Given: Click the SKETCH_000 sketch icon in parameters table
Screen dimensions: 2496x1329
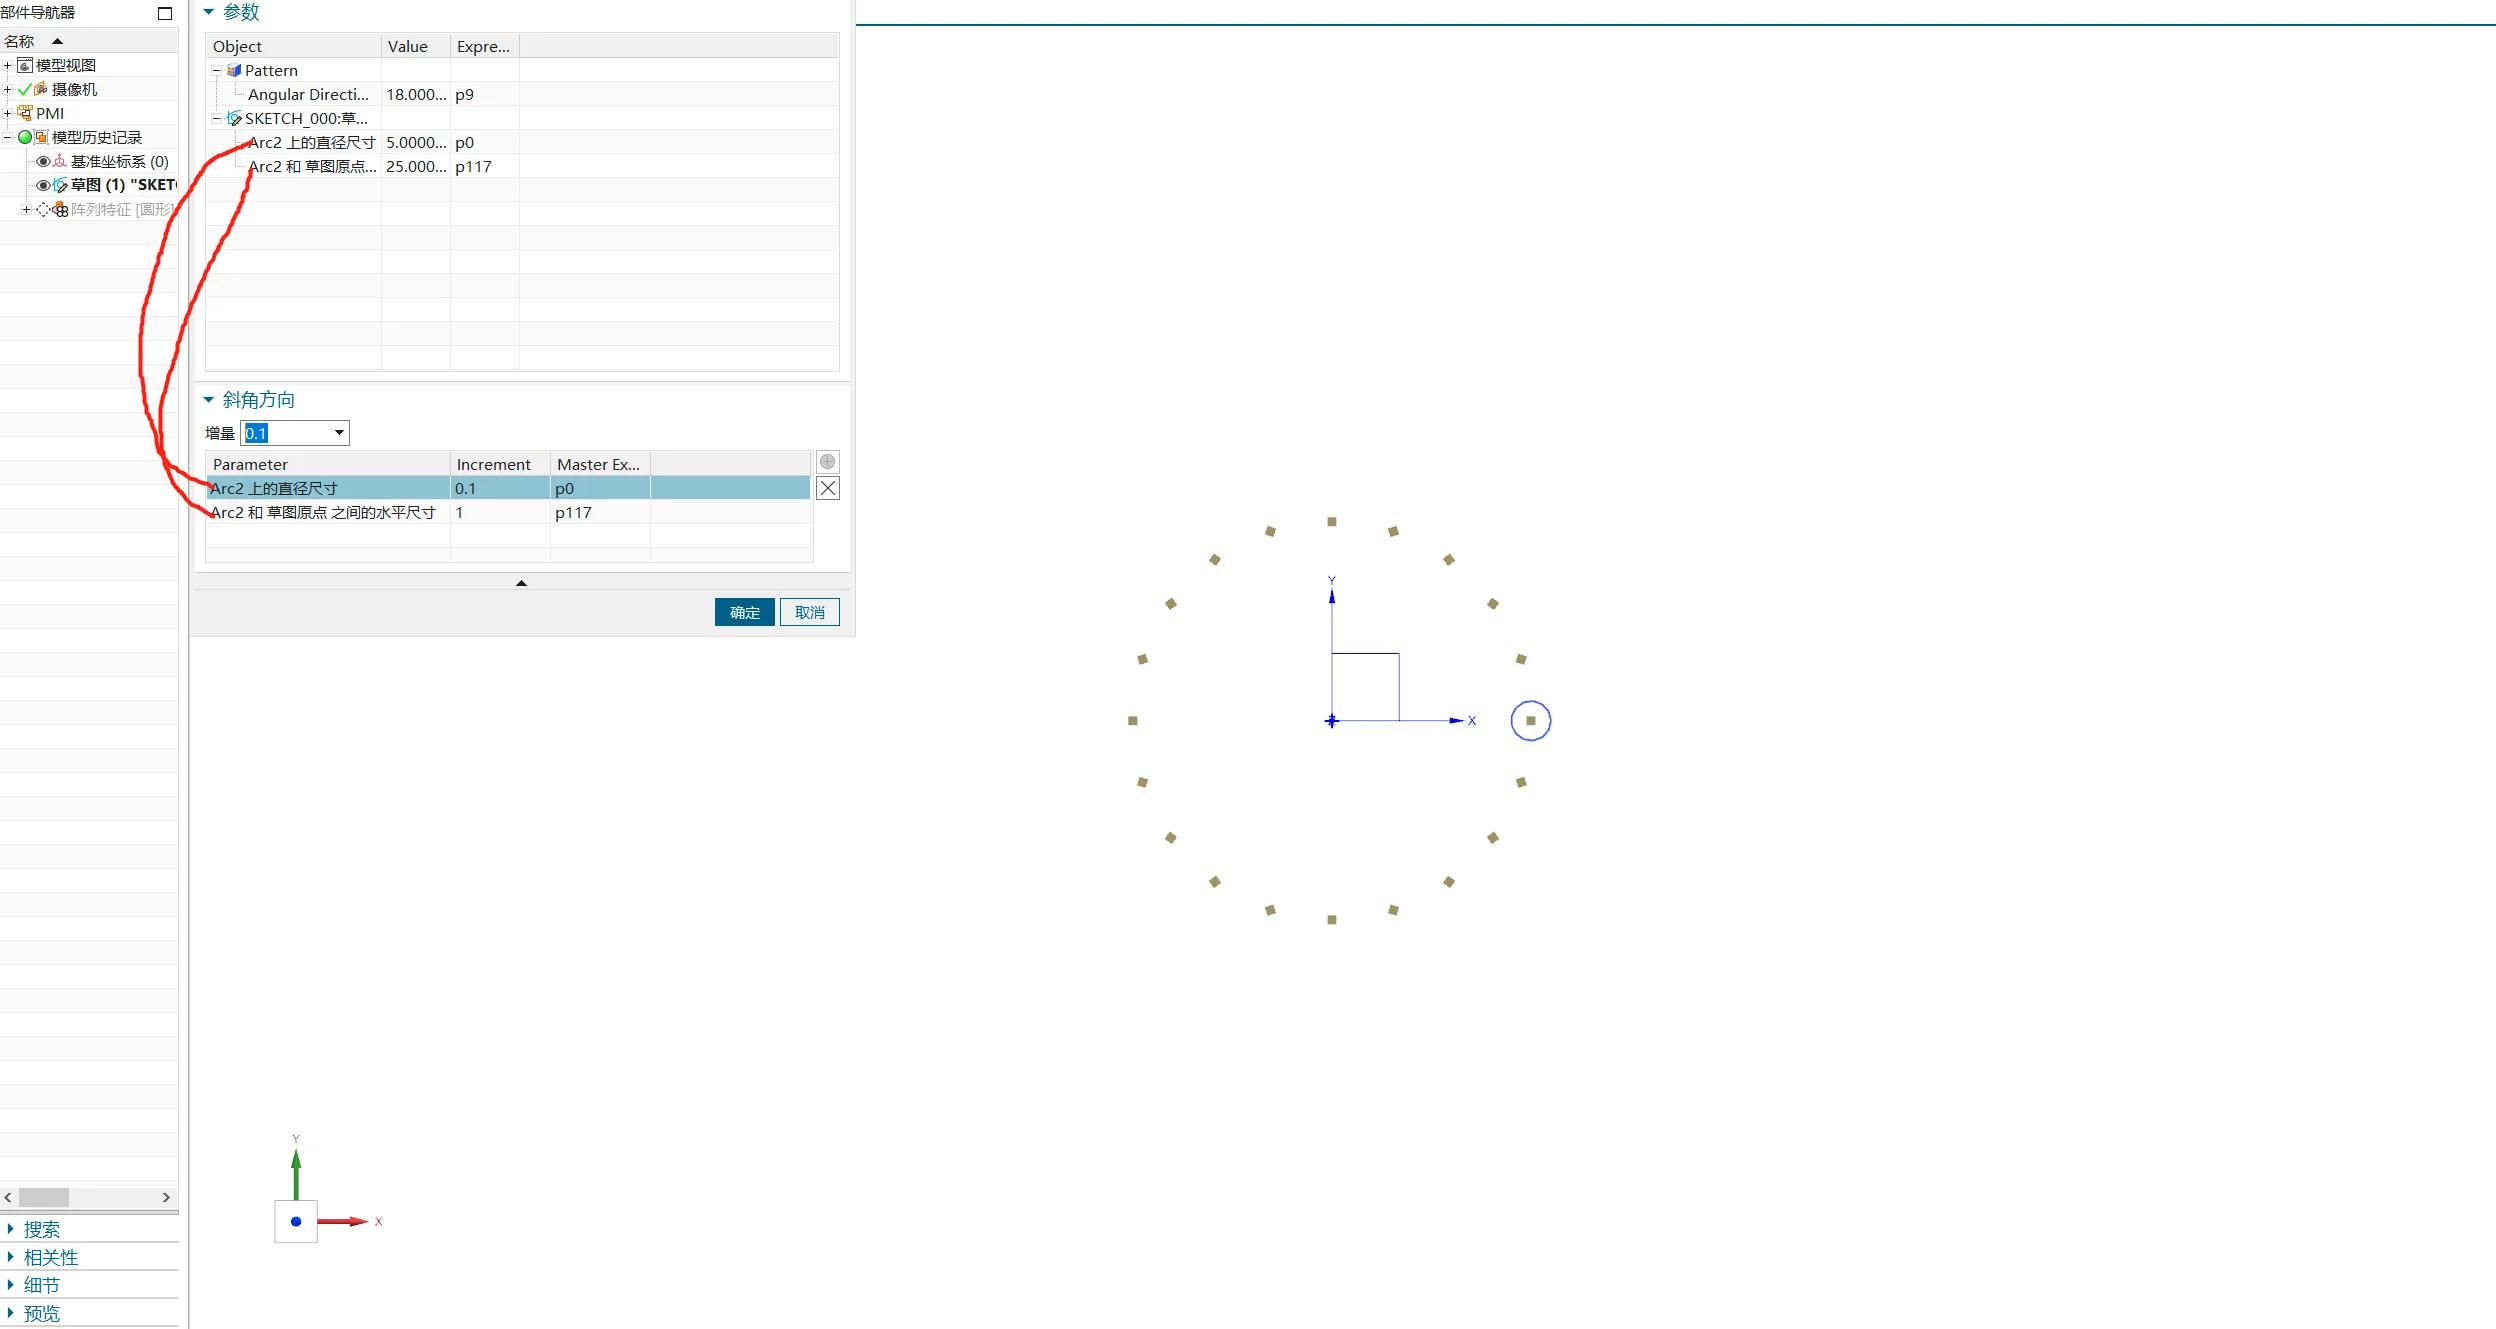Looking at the screenshot, I should [234, 118].
